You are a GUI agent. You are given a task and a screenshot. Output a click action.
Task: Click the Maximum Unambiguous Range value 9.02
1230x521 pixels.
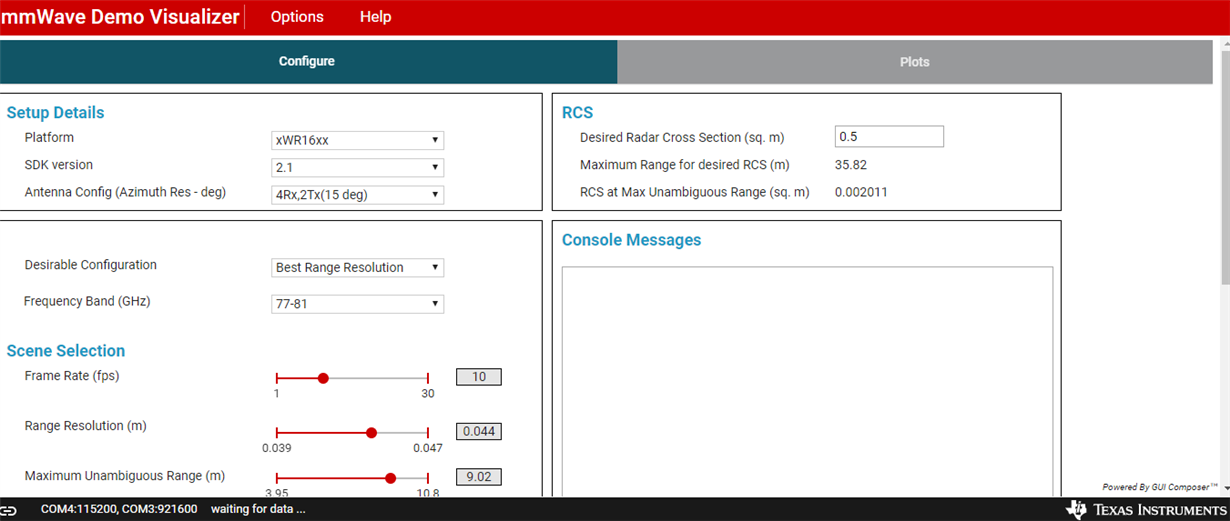click(x=479, y=477)
